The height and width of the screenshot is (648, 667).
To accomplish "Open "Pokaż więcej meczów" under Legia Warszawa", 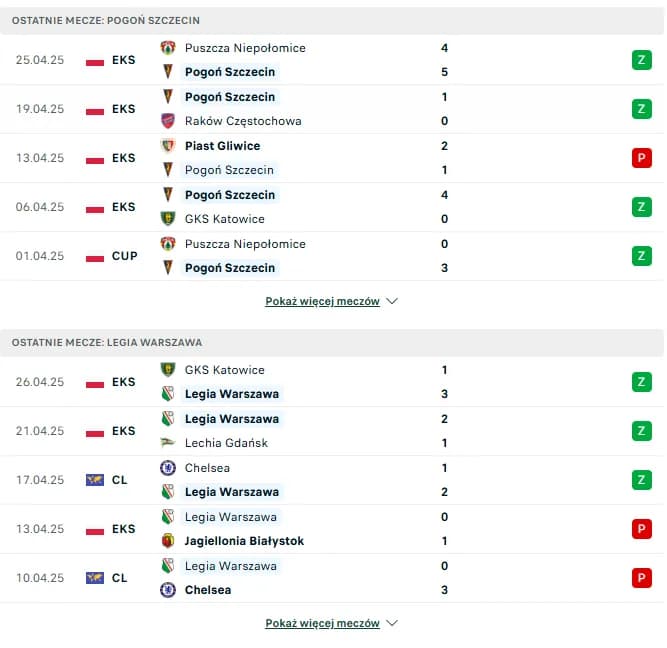I will coord(322,623).
